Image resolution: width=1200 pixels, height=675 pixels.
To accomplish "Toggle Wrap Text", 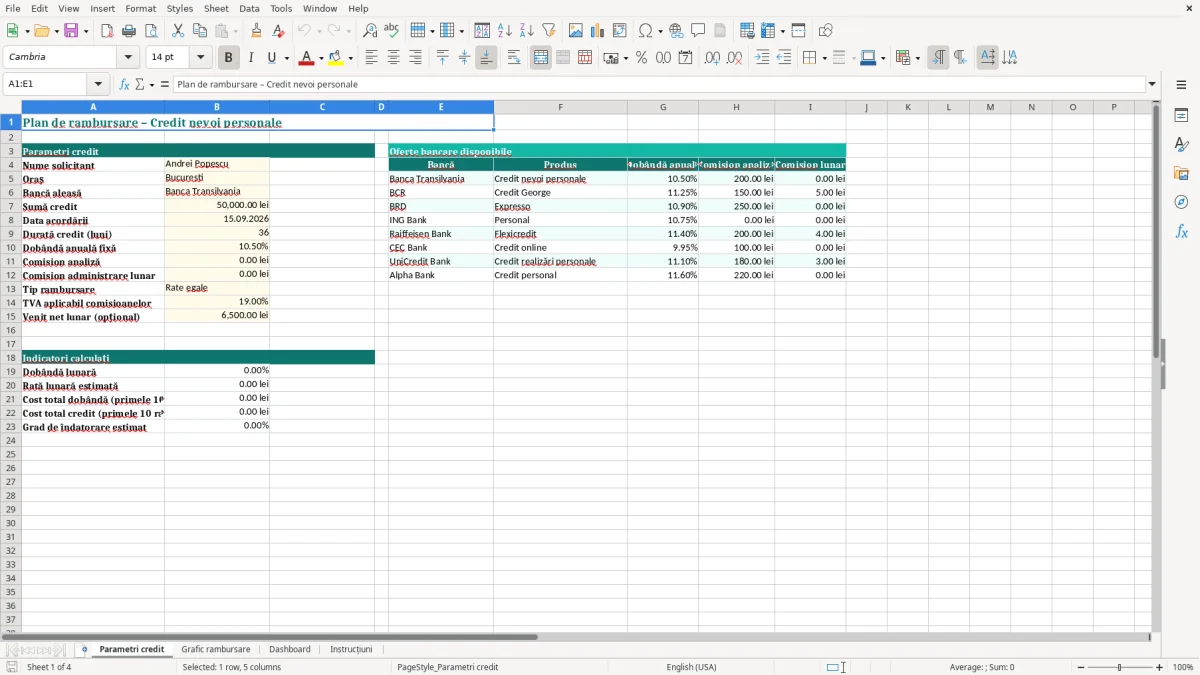I will [514, 58].
